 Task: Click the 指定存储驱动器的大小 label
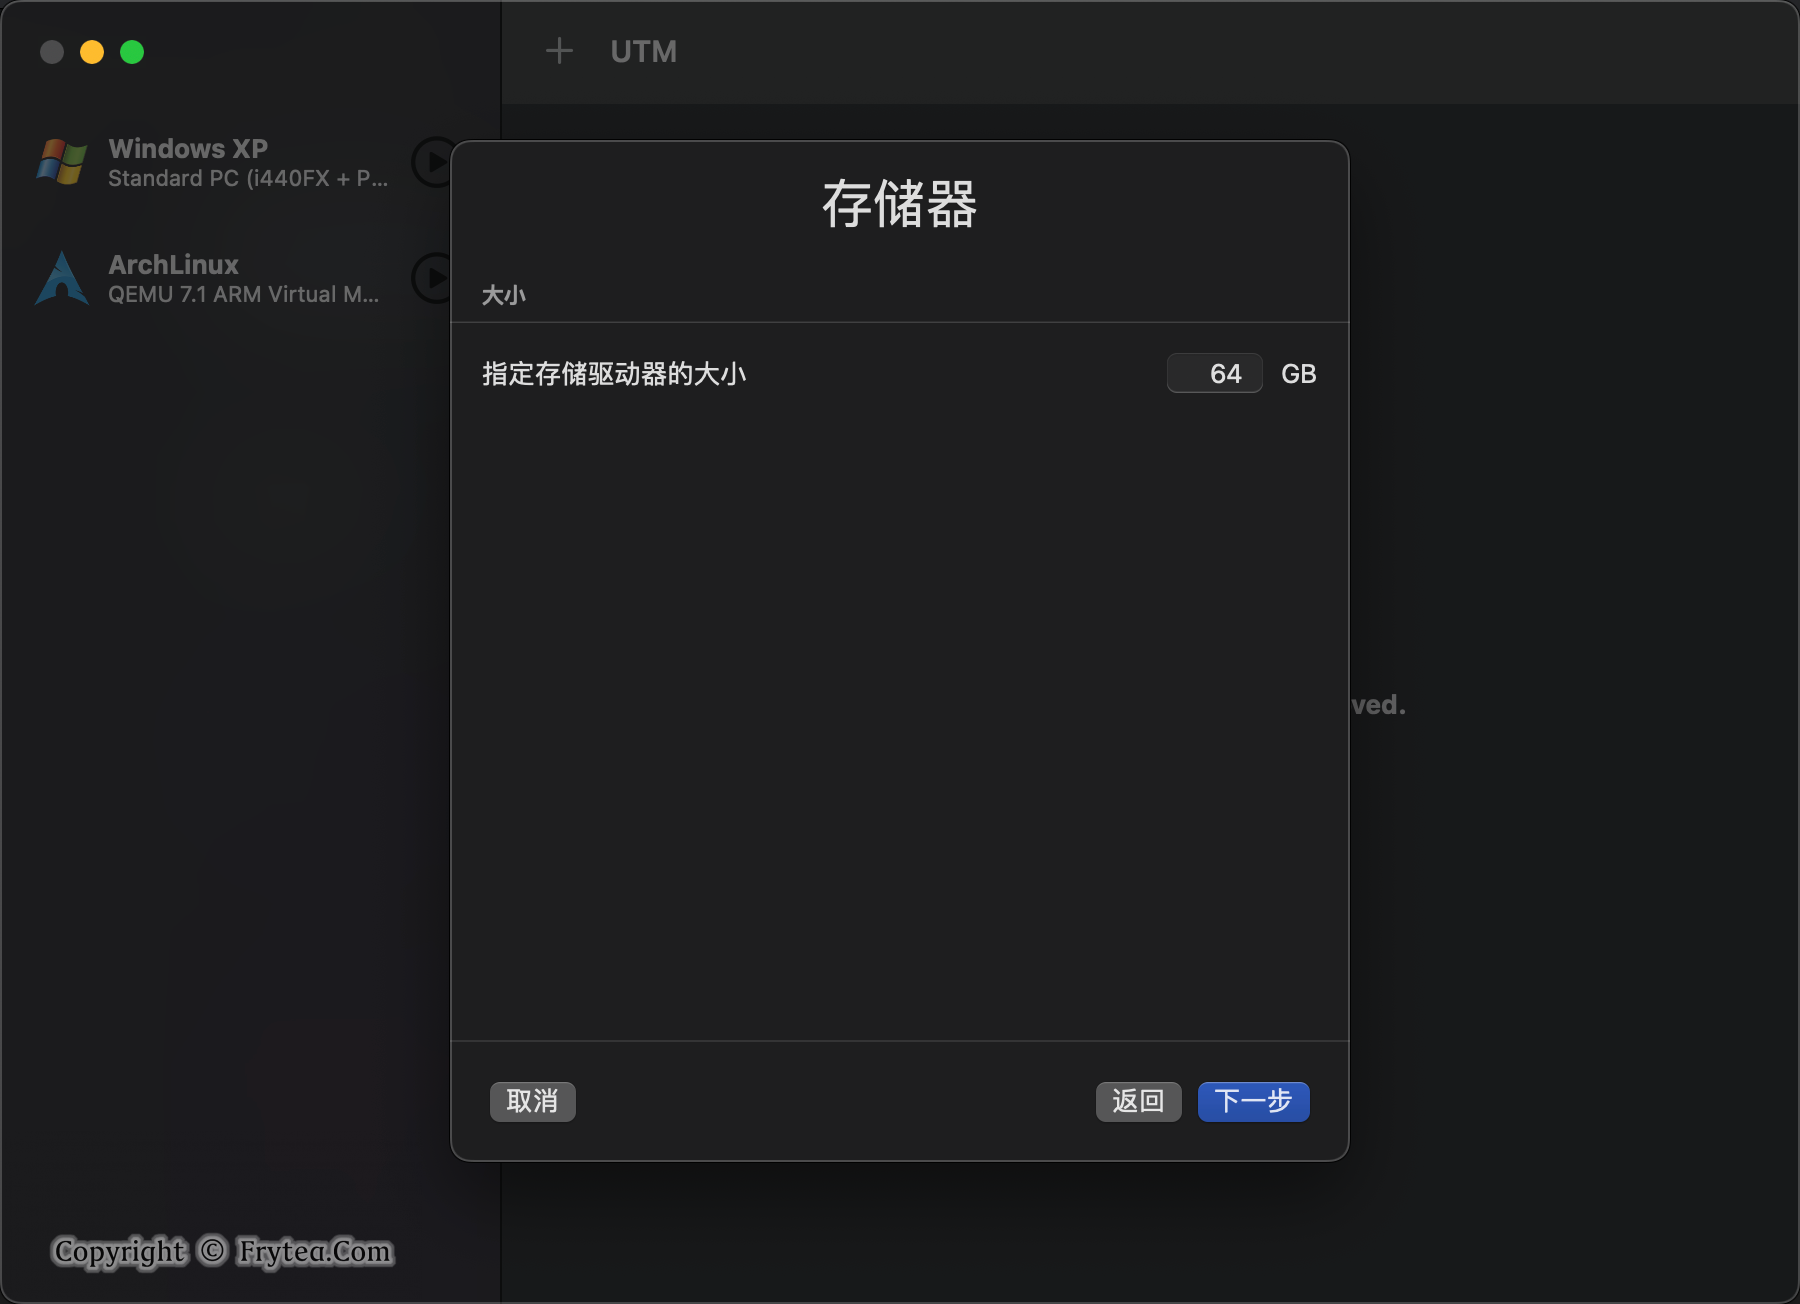614,374
